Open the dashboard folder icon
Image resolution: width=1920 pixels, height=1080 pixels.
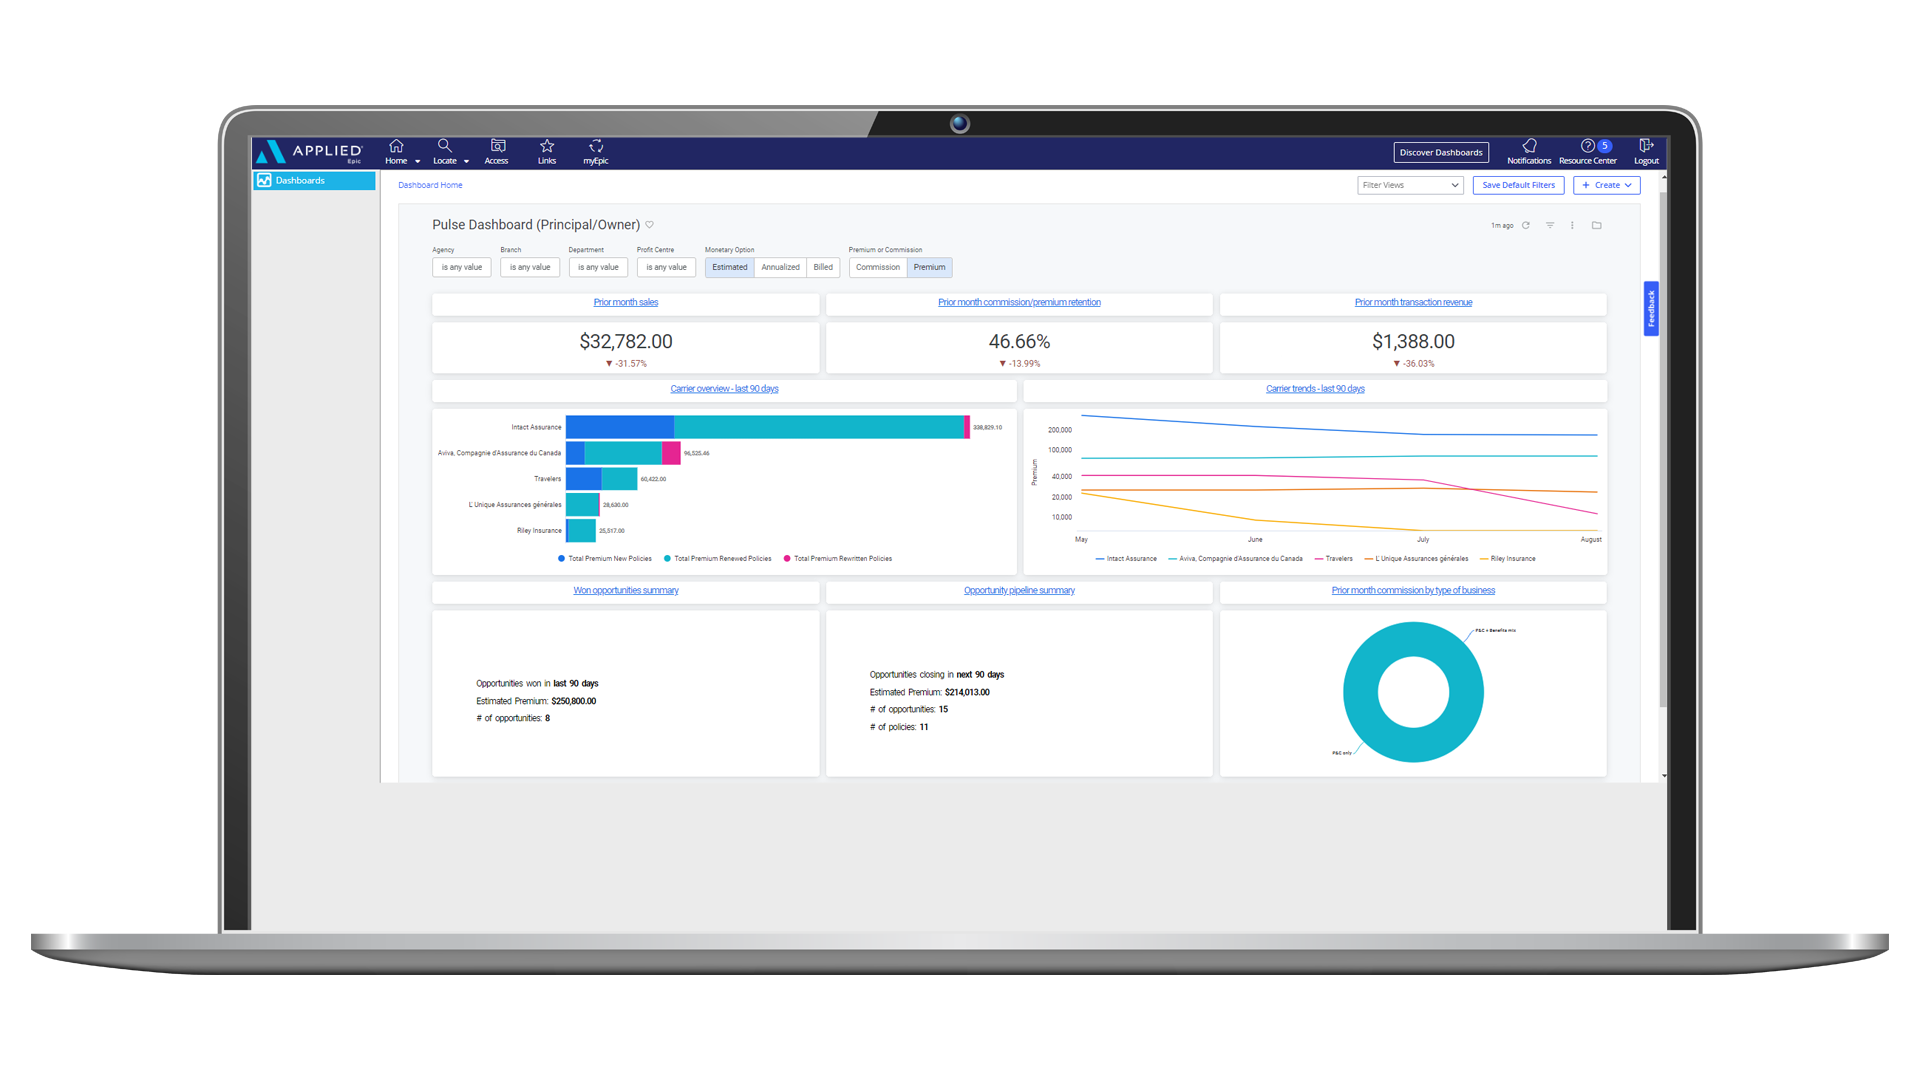click(1597, 225)
